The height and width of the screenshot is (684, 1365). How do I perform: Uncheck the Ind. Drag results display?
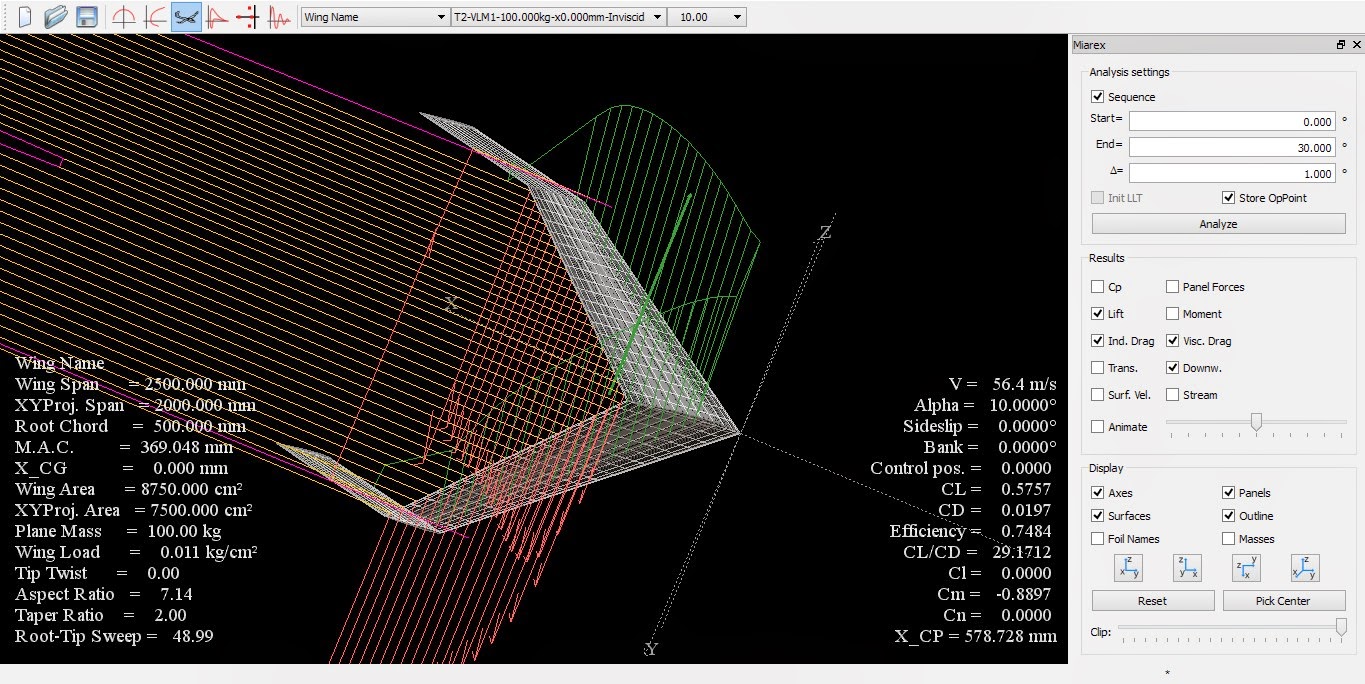pos(1097,340)
